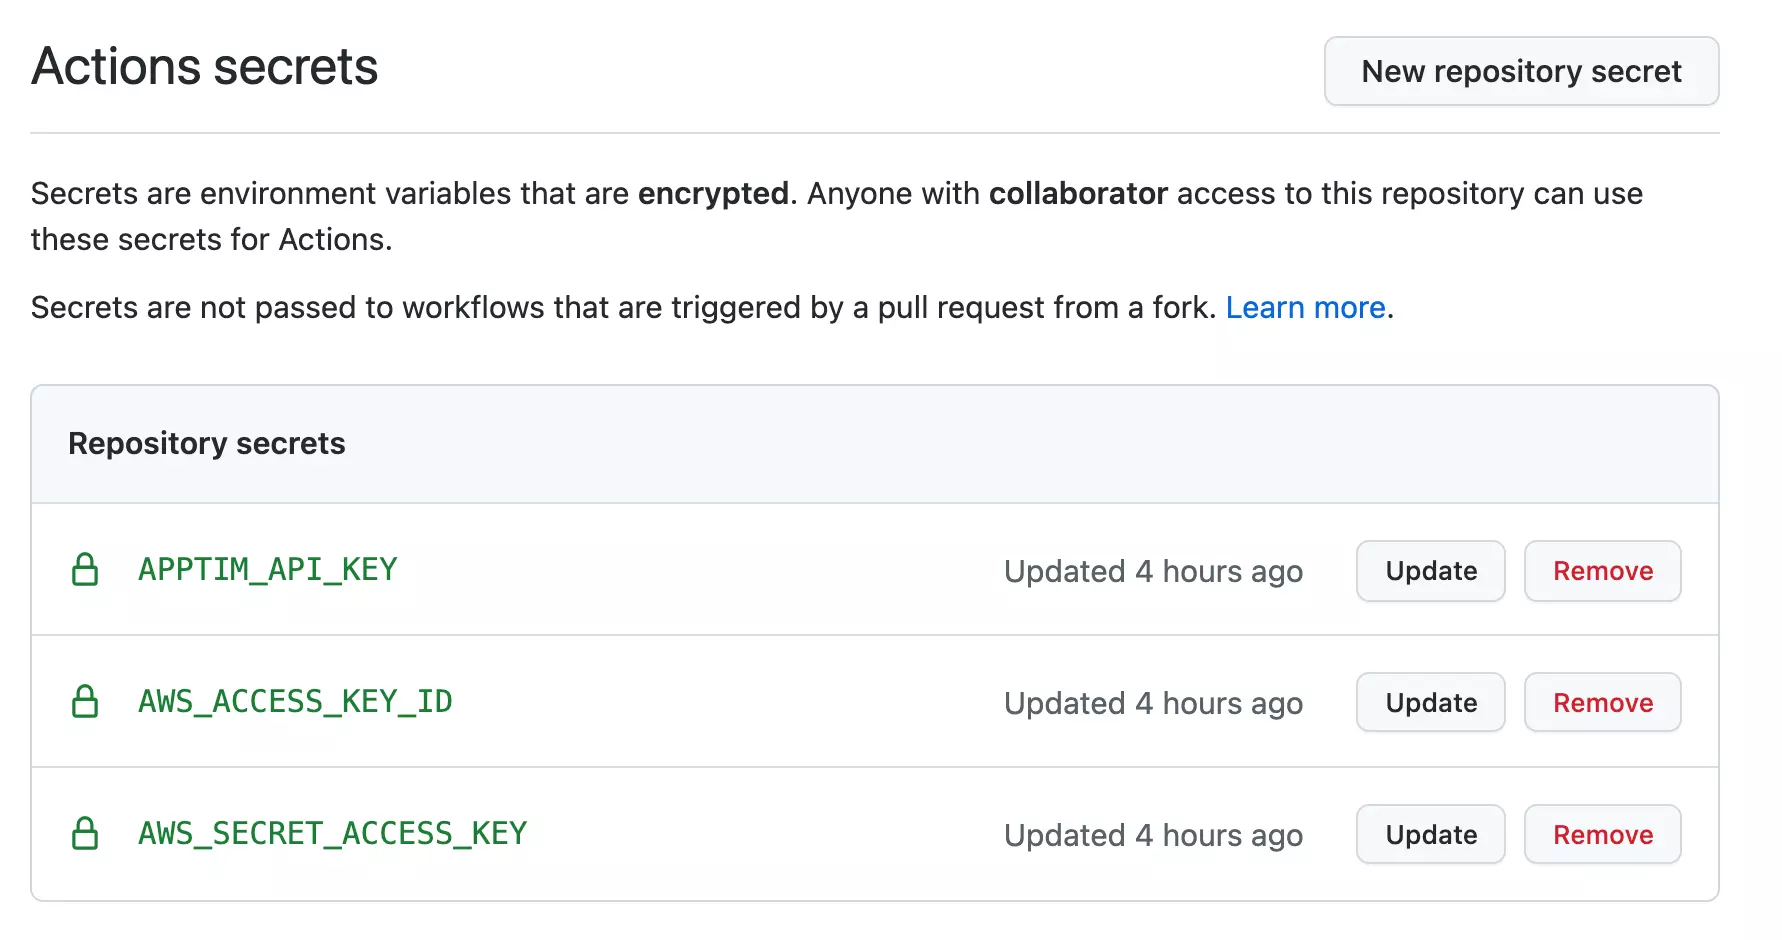1782x940 pixels.
Task: Click the Actions secrets page title
Action: [x=204, y=66]
